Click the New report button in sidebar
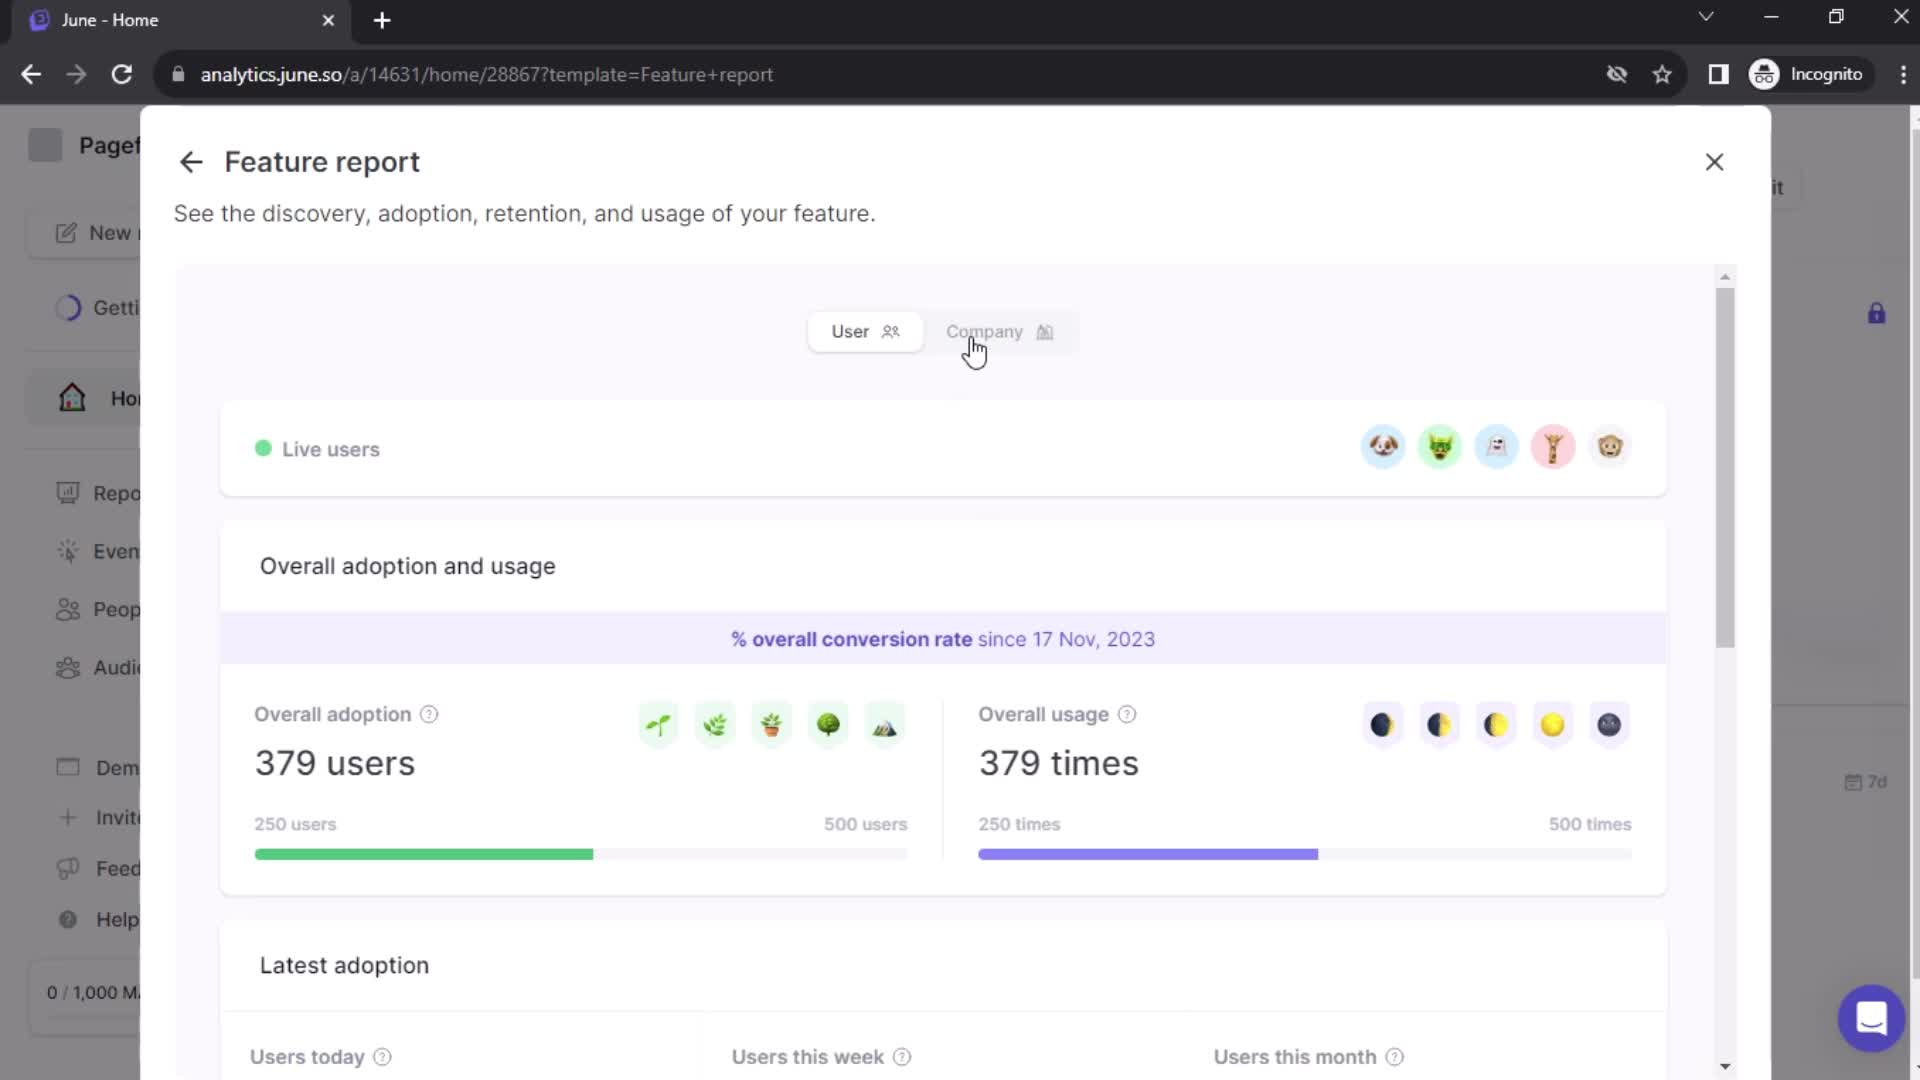The image size is (1920, 1080). point(84,233)
